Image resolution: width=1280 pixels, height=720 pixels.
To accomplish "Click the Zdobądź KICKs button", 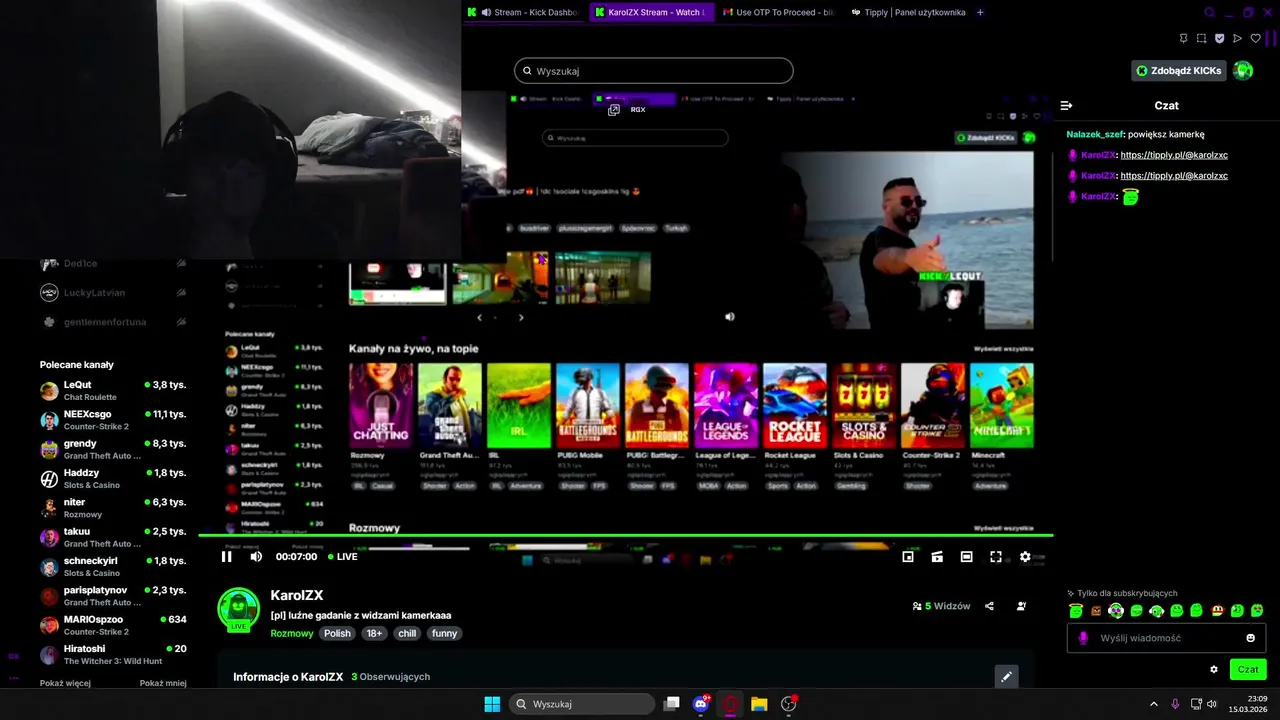I will [x=1179, y=71].
